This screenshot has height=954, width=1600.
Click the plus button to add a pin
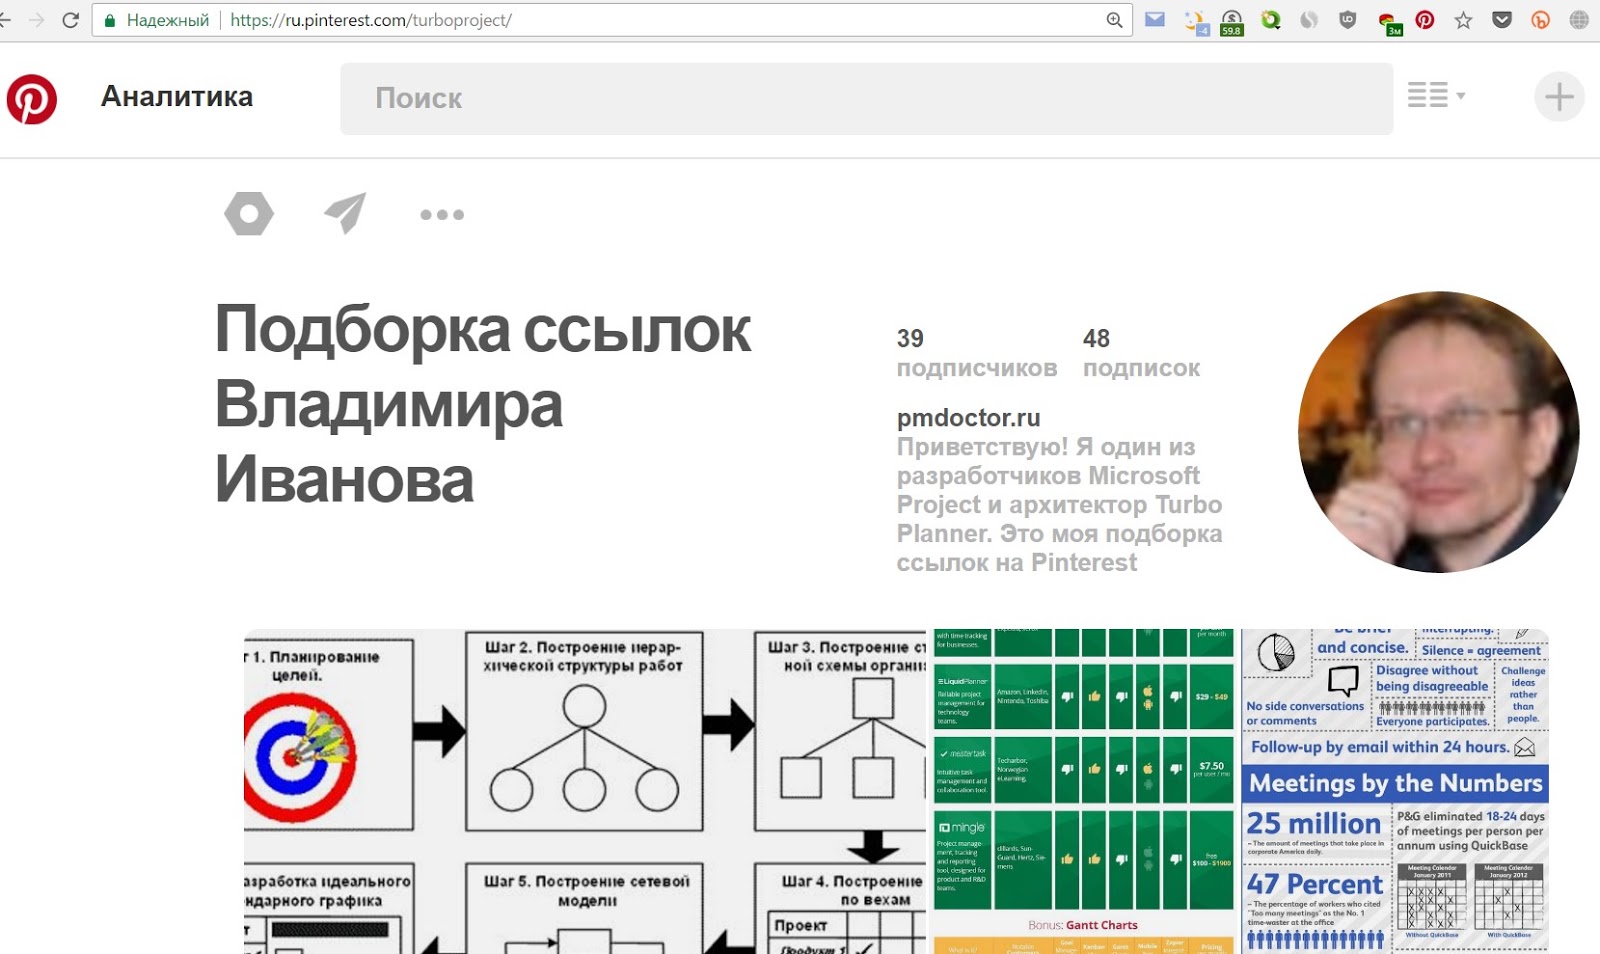[x=1559, y=97]
